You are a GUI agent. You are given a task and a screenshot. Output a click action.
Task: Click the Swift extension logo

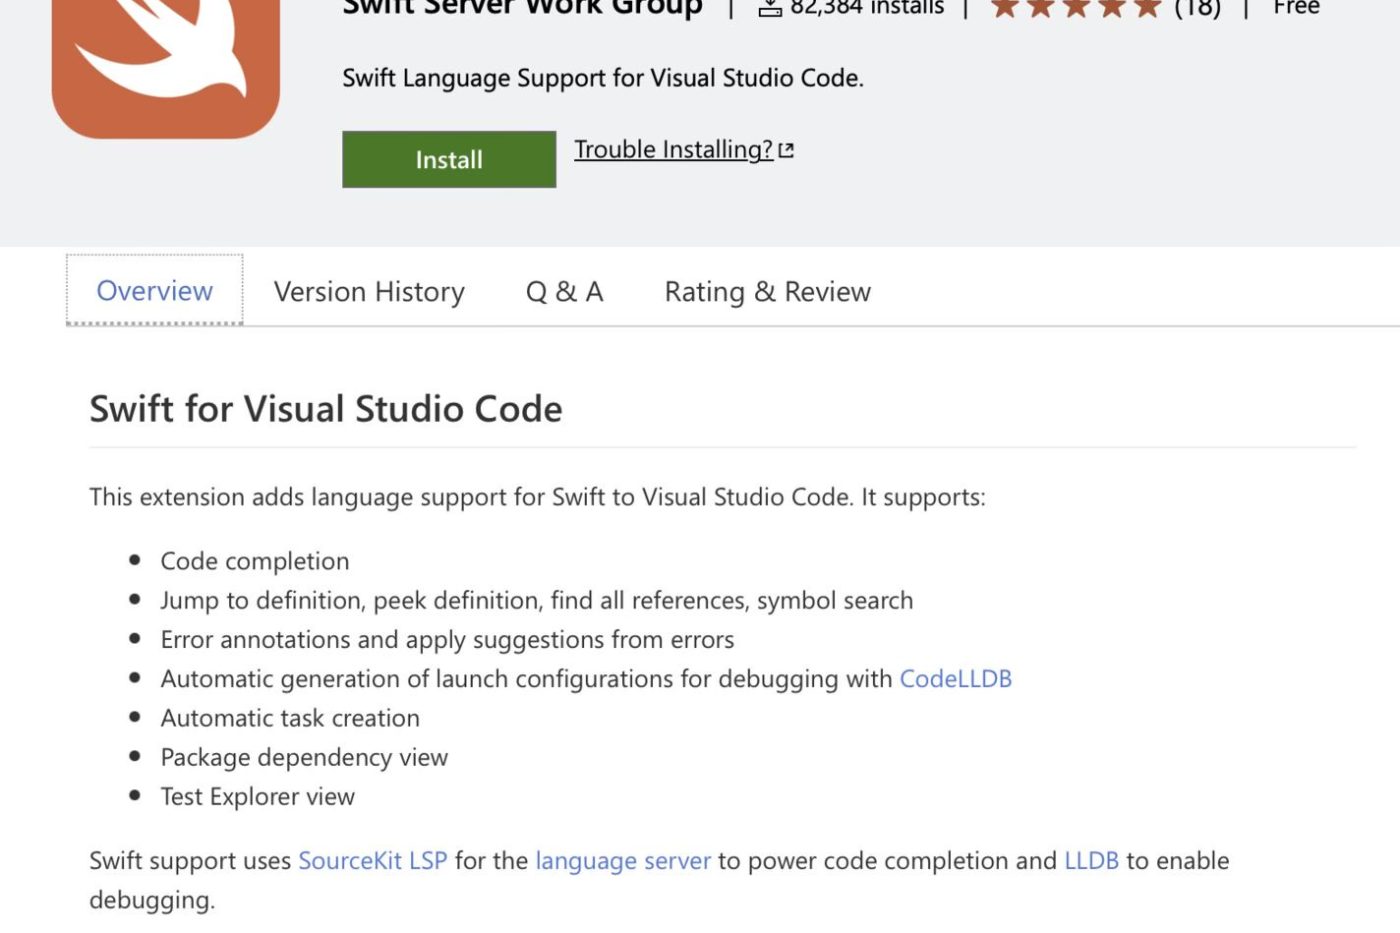point(165,60)
